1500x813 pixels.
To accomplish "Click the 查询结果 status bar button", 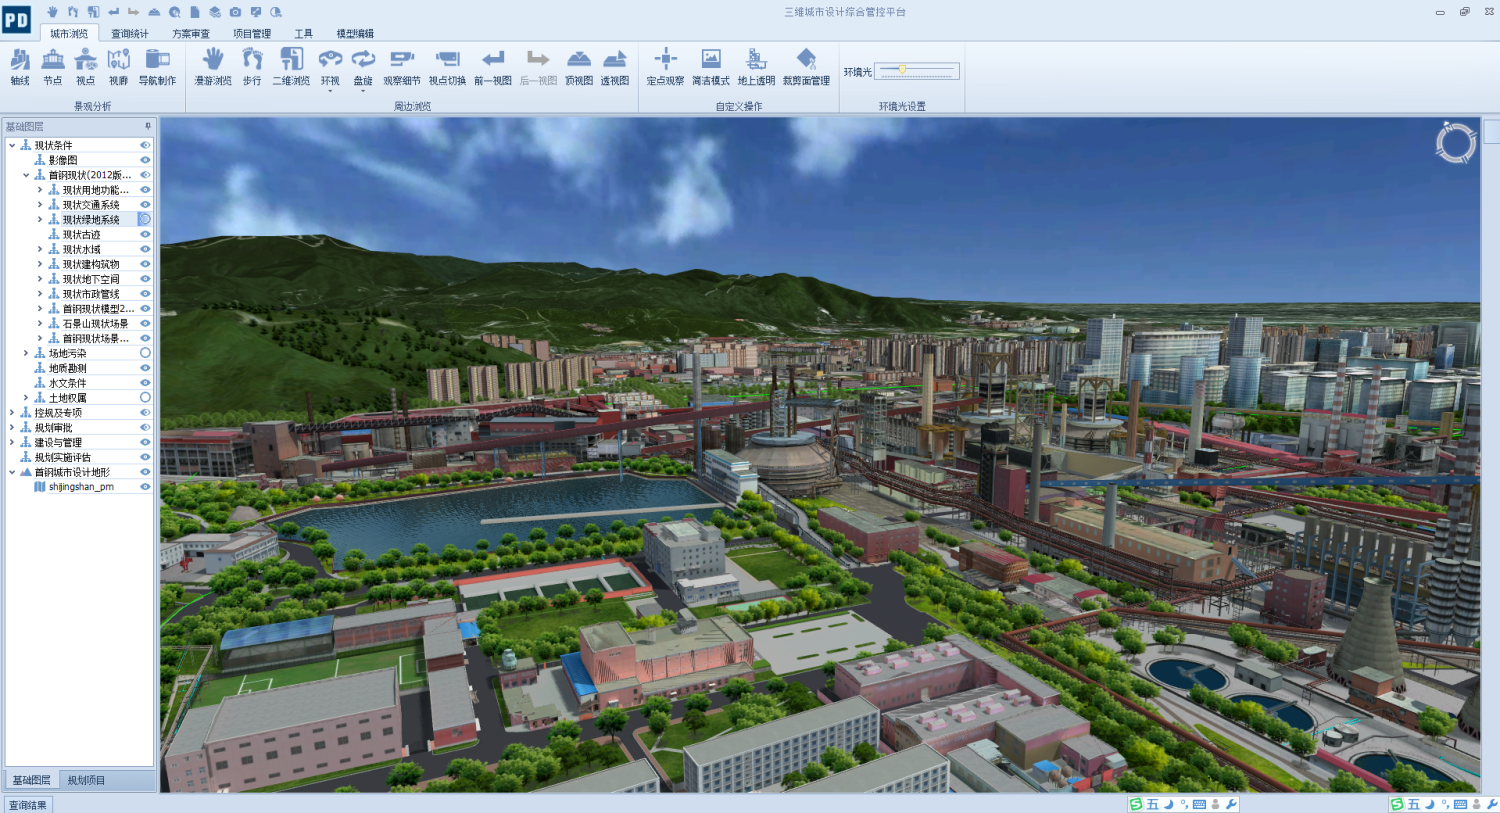I will [28, 805].
